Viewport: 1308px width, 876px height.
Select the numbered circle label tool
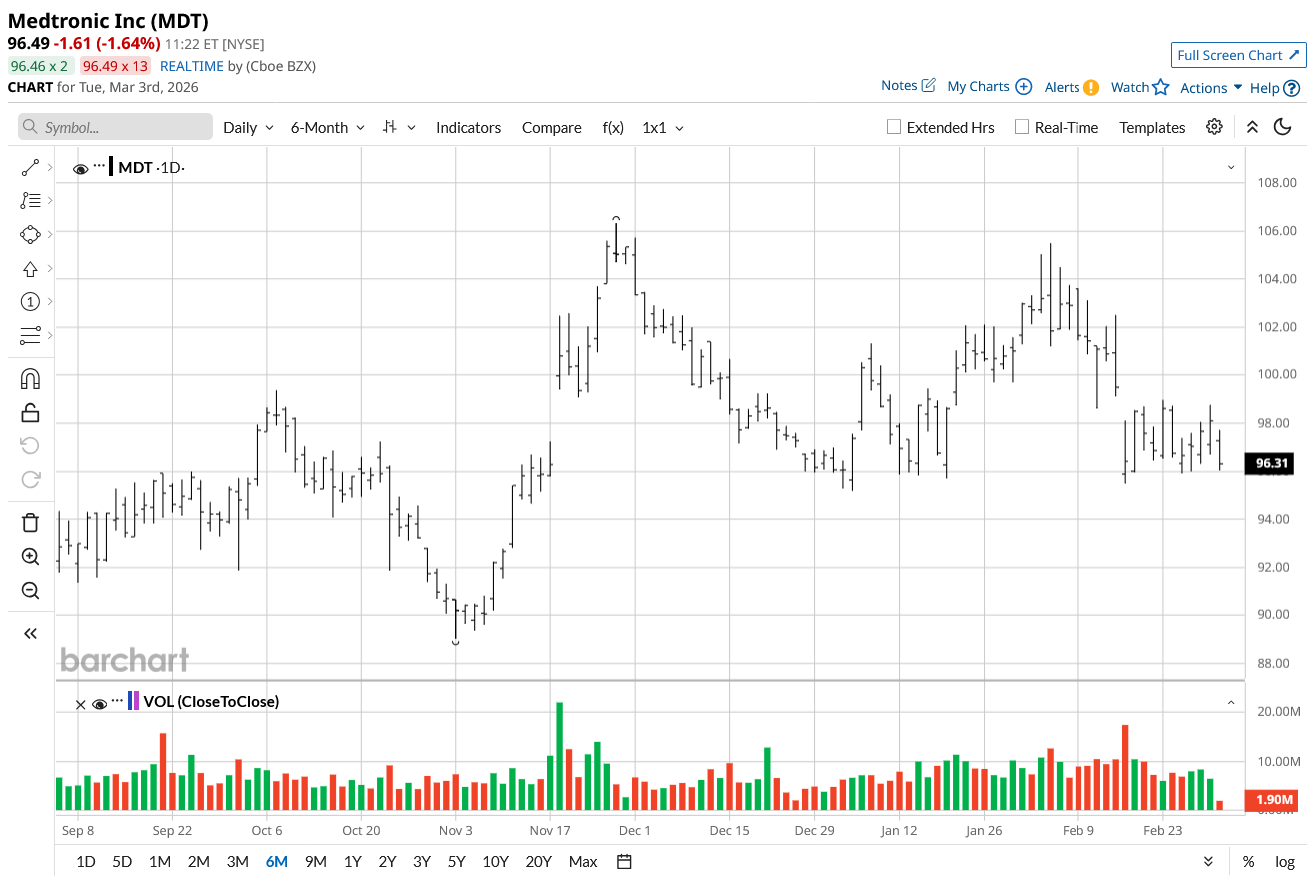point(30,301)
